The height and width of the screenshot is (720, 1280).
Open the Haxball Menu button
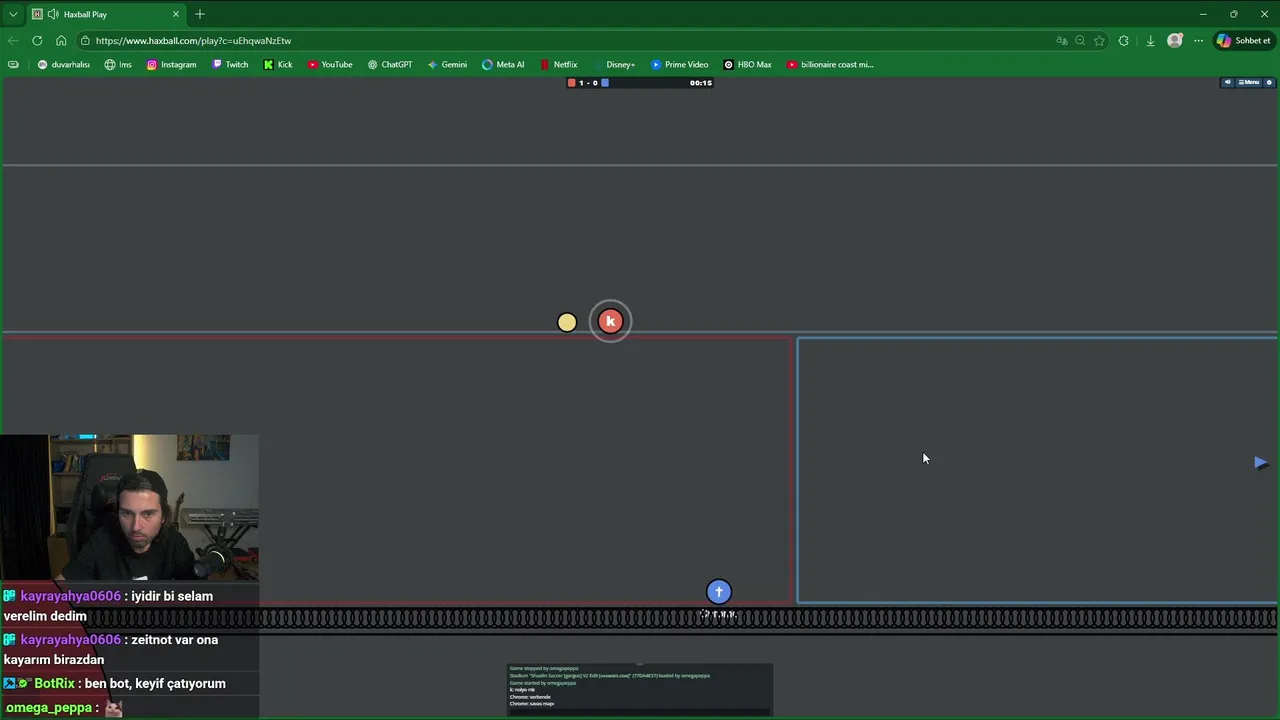click(1249, 83)
